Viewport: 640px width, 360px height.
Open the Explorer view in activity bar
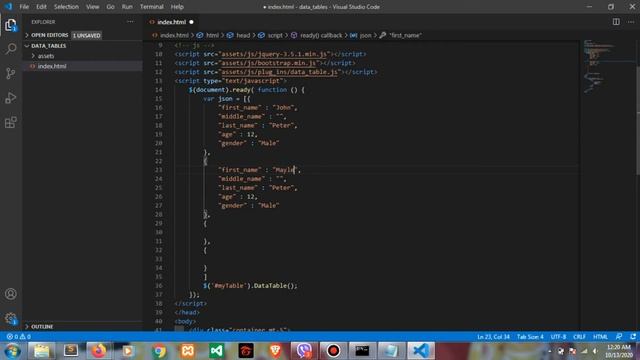(11, 25)
